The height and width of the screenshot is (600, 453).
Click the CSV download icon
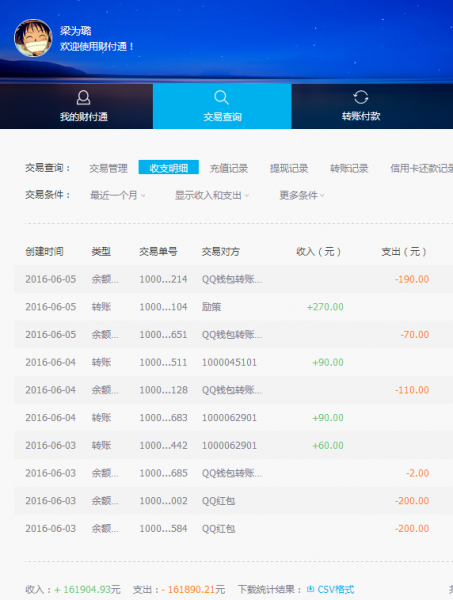[310, 589]
